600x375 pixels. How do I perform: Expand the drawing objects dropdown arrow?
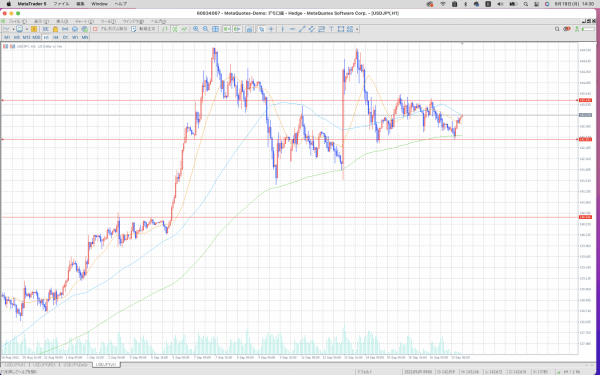[358, 29]
